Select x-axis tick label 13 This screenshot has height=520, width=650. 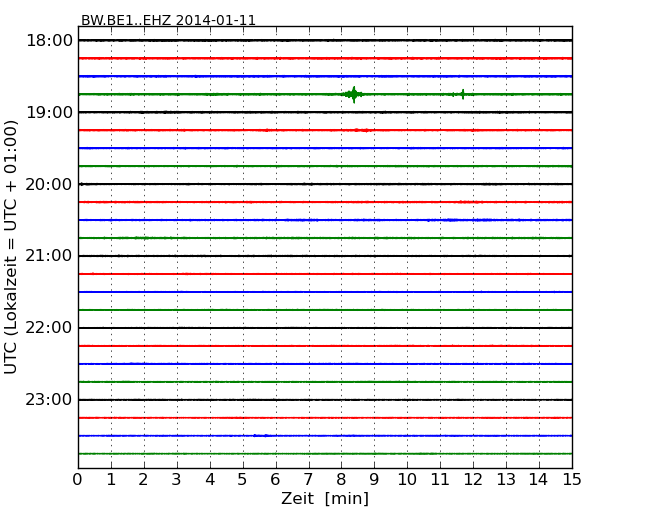506,480
